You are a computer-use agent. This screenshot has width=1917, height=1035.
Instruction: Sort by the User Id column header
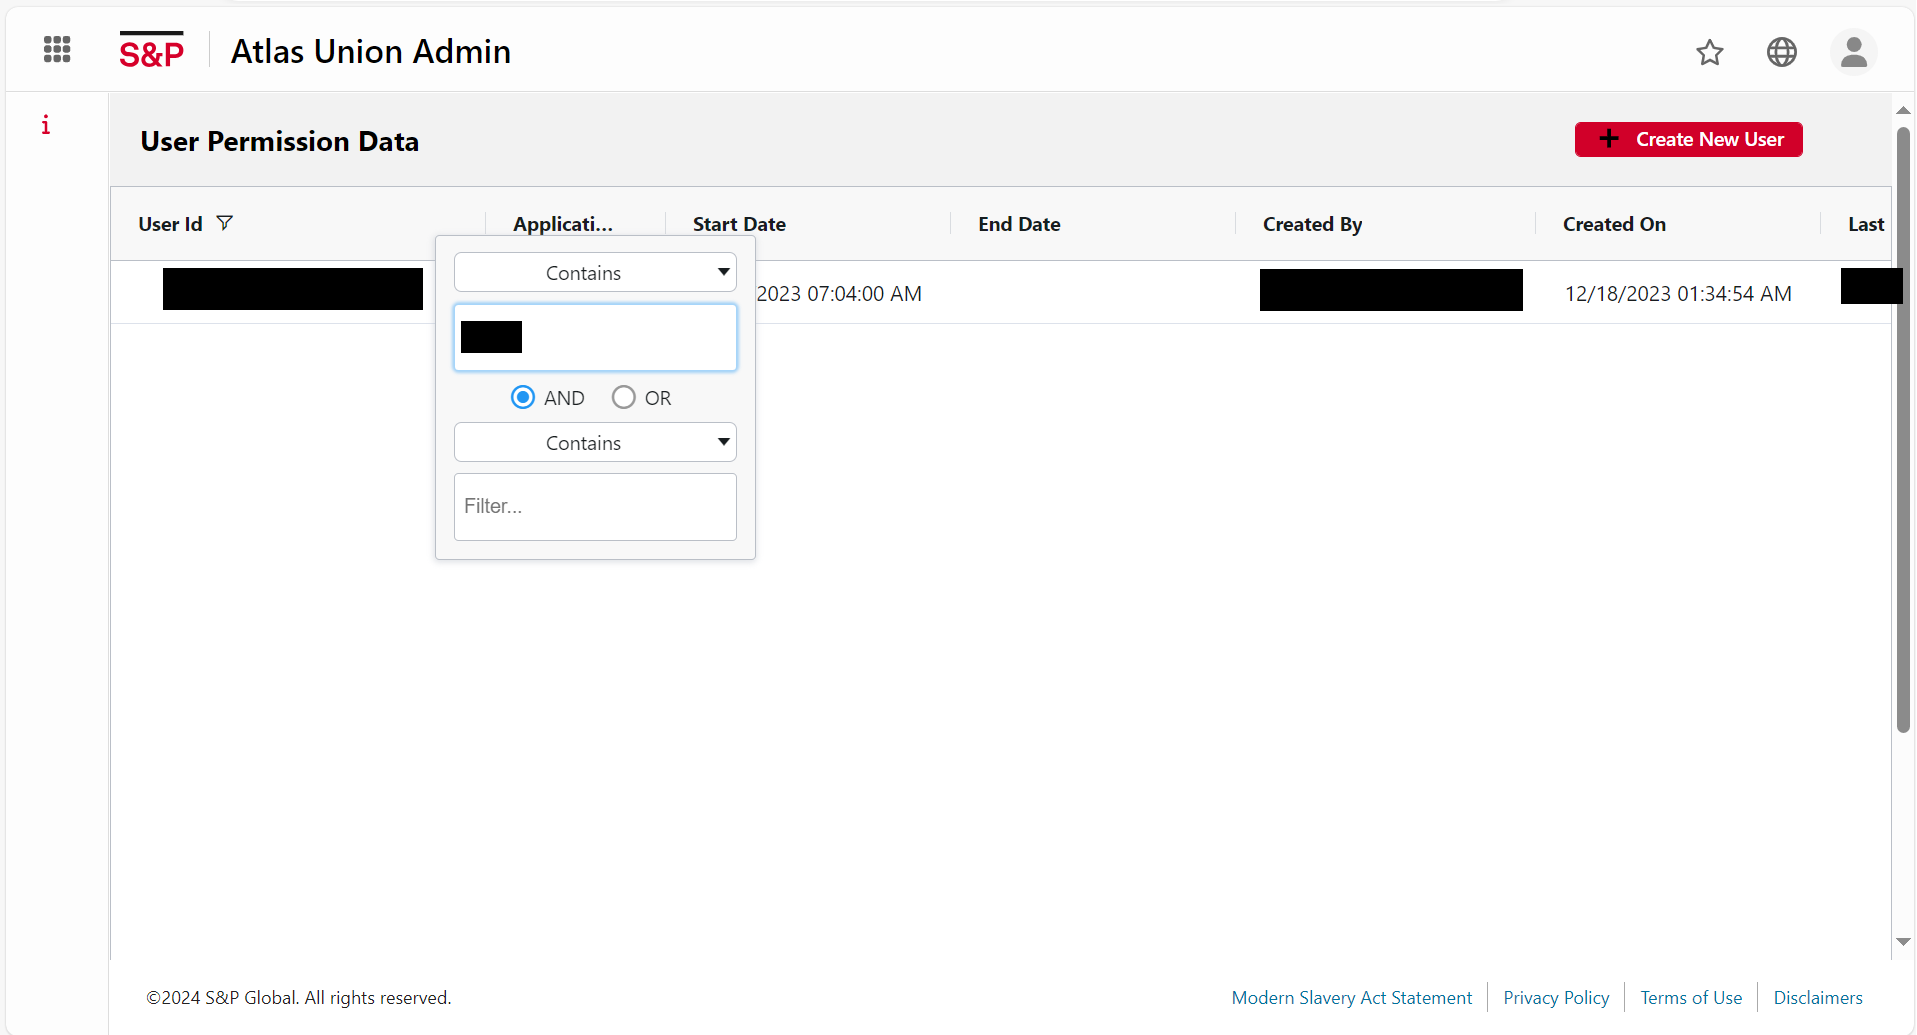tap(170, 224)
